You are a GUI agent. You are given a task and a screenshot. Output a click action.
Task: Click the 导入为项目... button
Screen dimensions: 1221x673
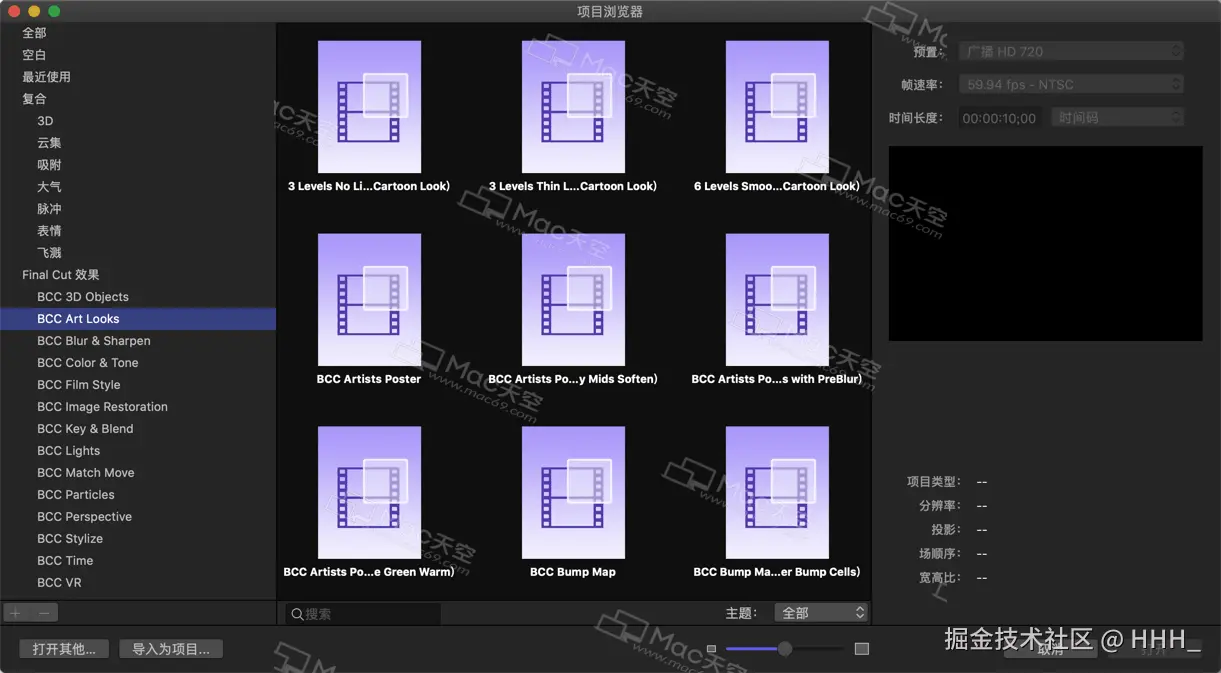[171, 649]
